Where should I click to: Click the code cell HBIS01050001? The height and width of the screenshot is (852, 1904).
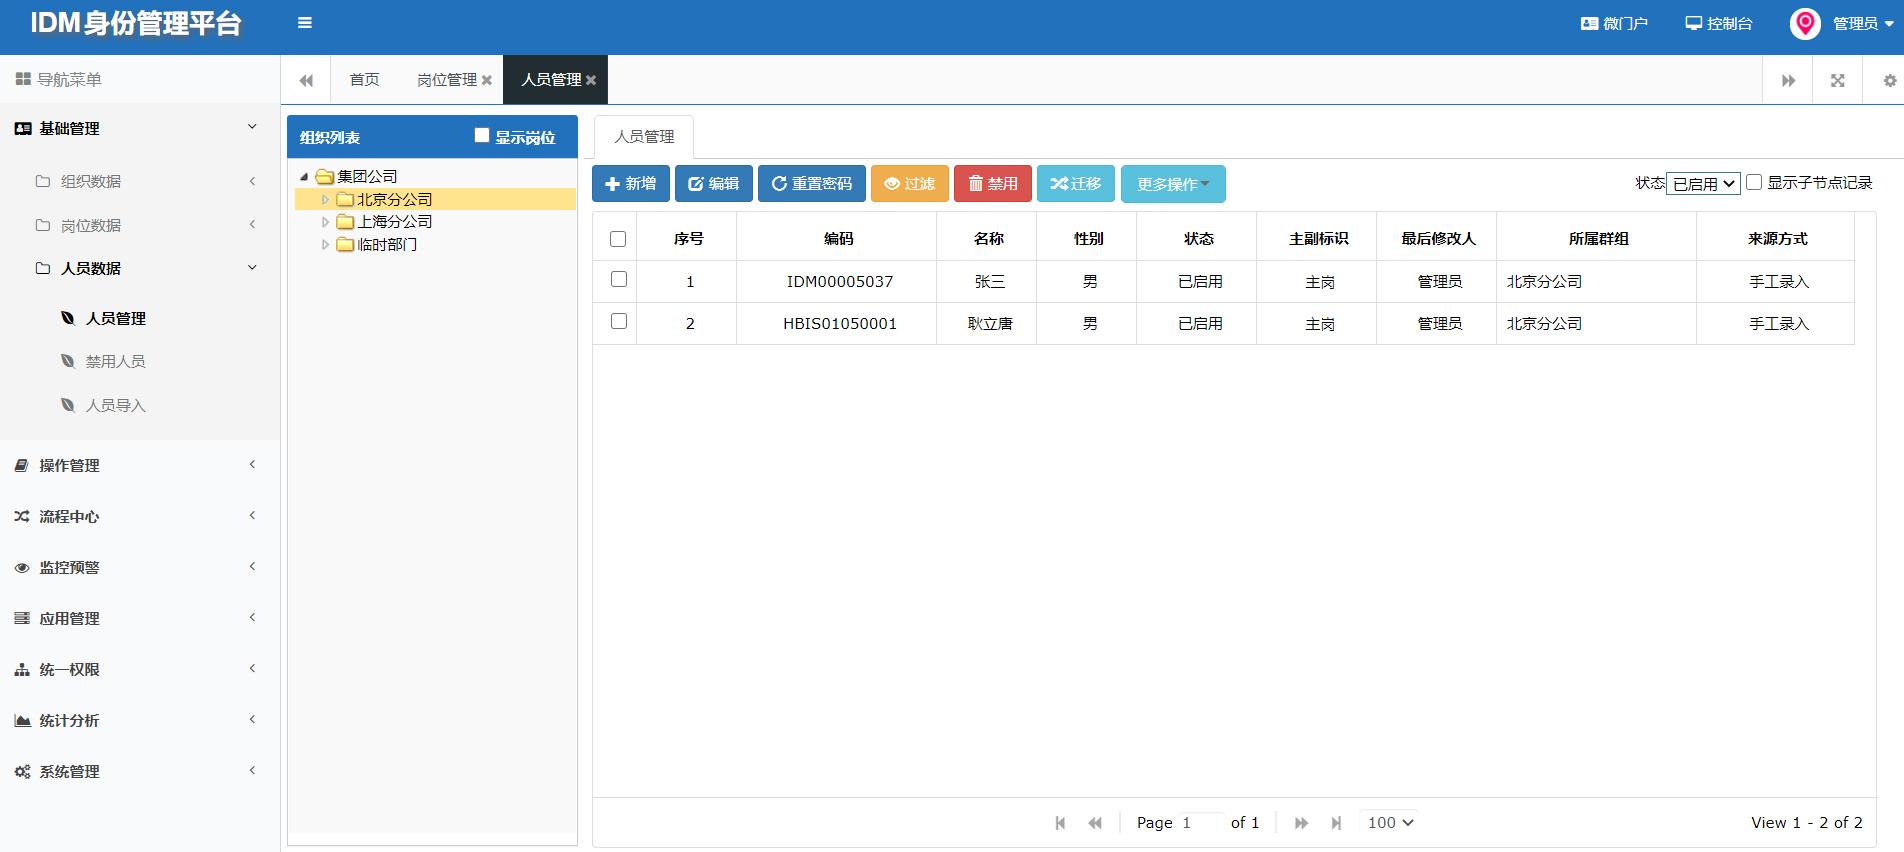pos(839,324)
